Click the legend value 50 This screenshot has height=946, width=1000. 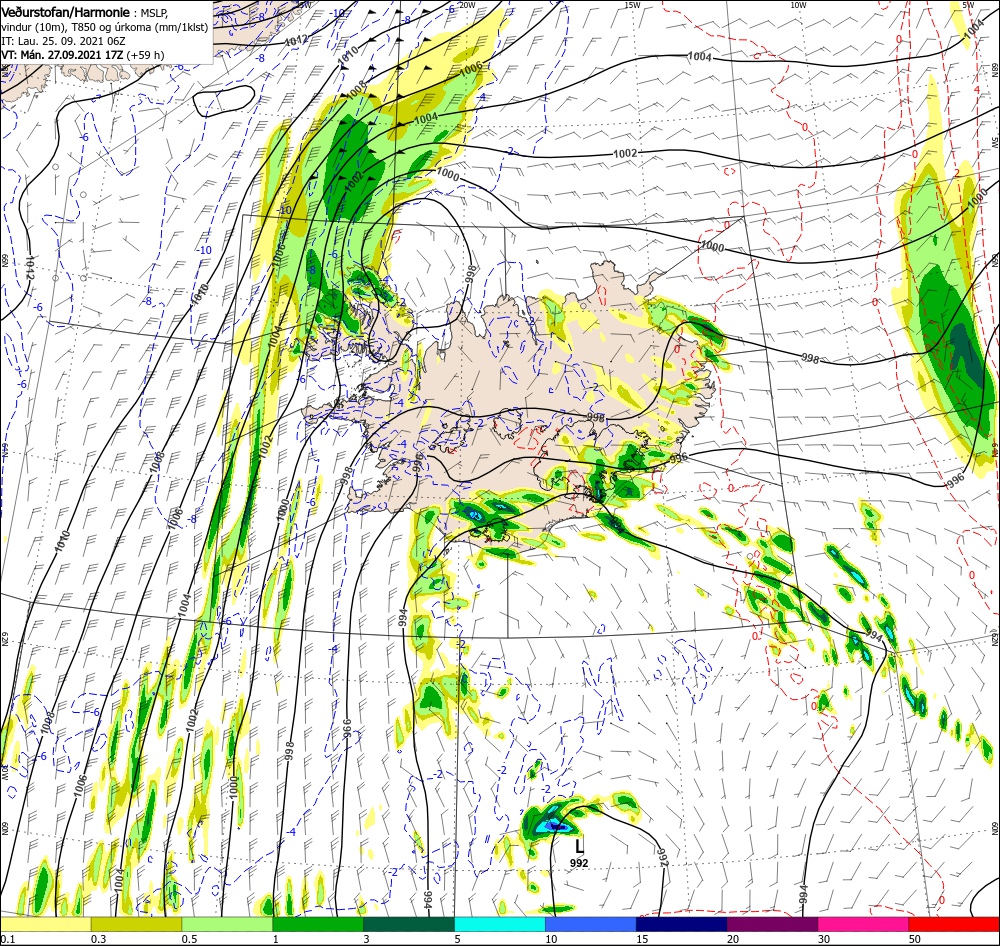click(915, 939)
